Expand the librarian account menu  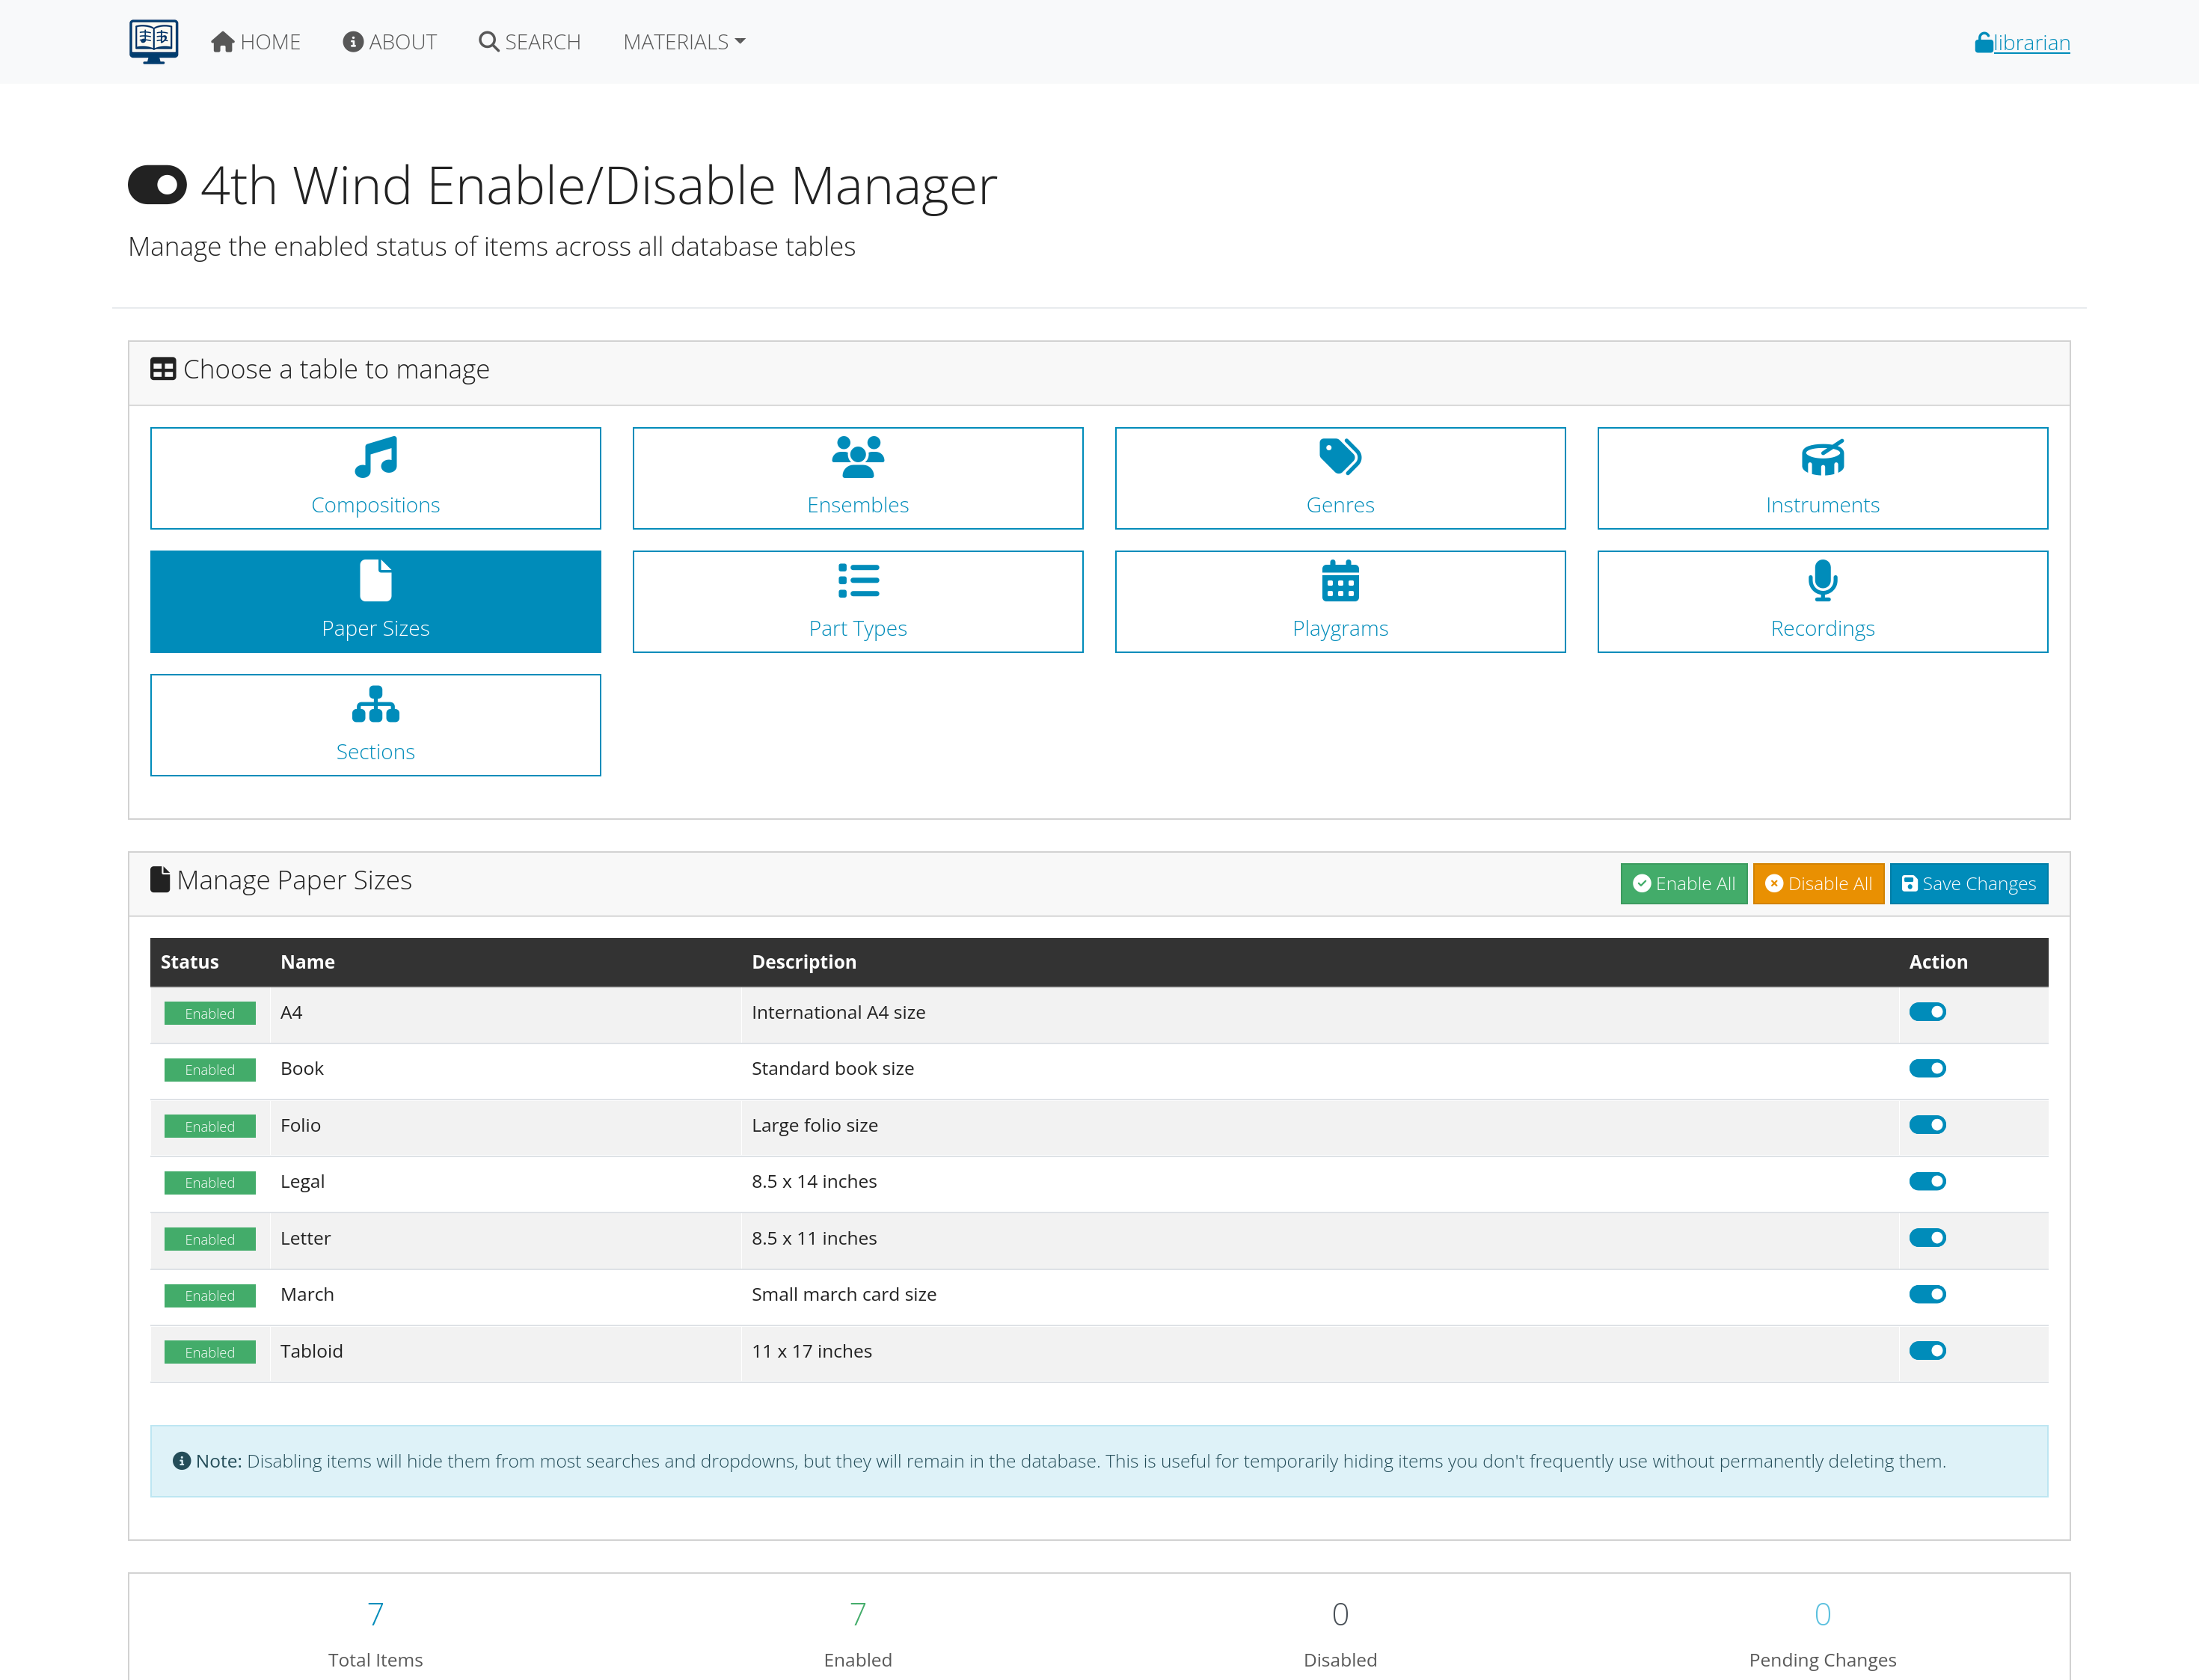point(2022,42)
